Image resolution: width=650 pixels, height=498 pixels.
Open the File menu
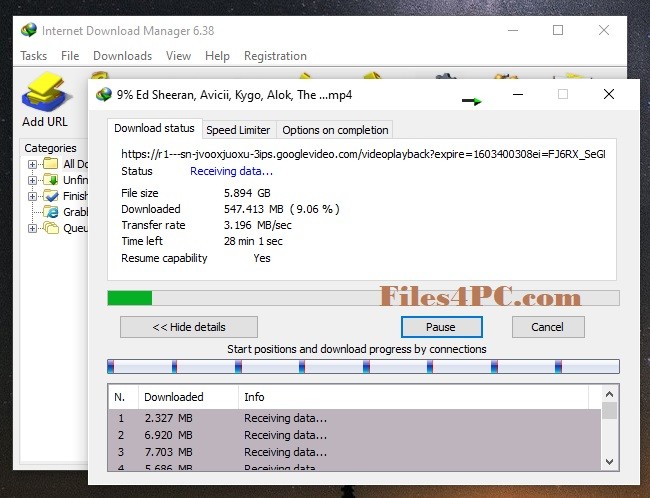70,56
